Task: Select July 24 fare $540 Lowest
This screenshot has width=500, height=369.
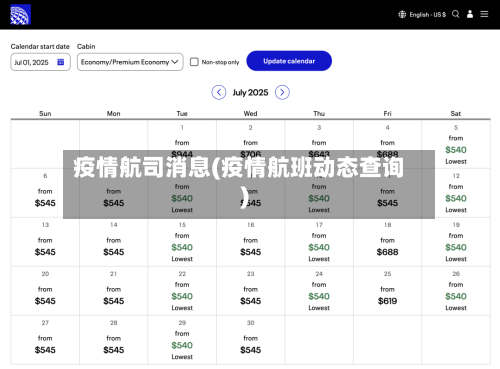Action: click(x=319, y=291)
